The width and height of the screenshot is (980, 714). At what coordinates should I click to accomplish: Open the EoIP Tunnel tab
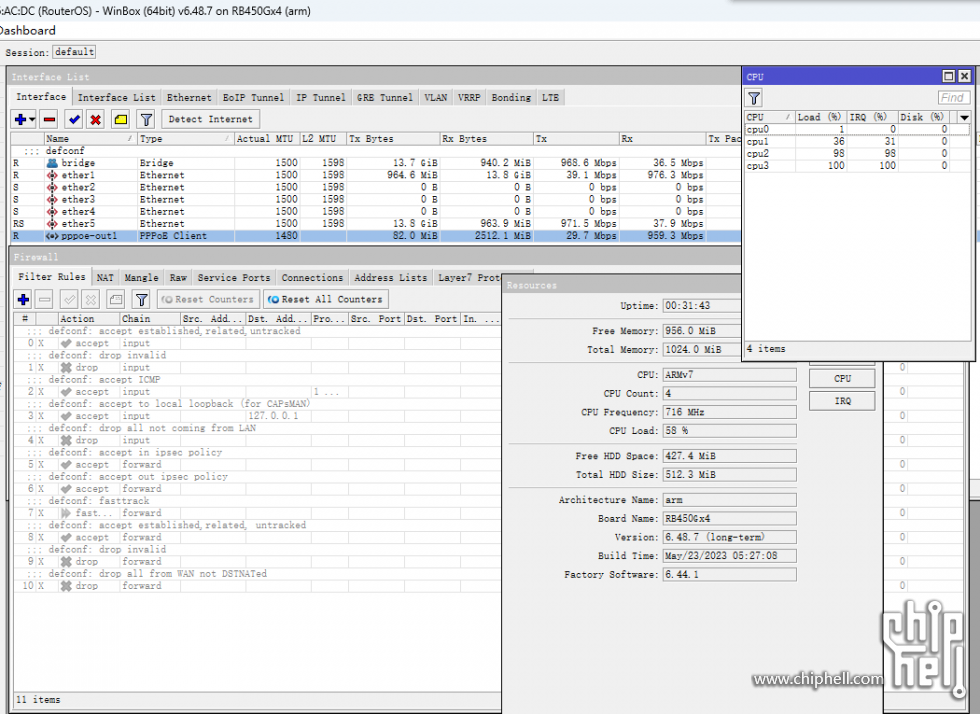click(253, 98)
